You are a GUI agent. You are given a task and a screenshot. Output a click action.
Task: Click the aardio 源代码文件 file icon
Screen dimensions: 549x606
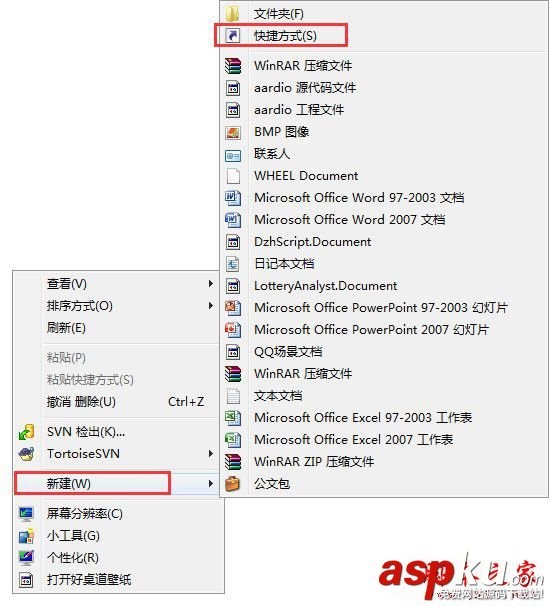(233, 88)
